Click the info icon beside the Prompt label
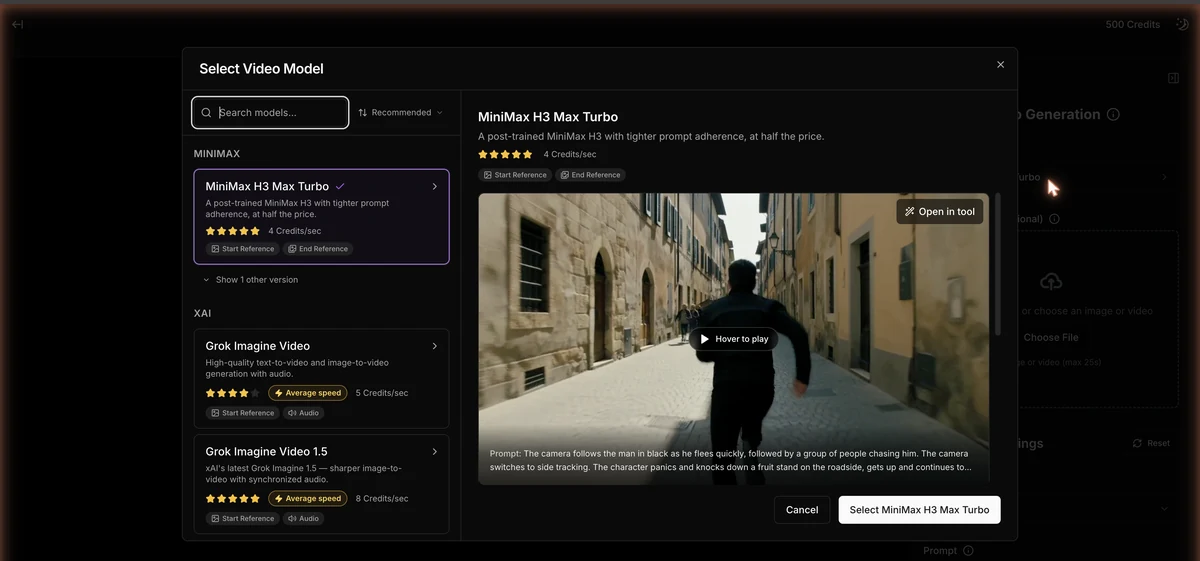Viewport: 1200px width, 561px height. coord(968,551)
